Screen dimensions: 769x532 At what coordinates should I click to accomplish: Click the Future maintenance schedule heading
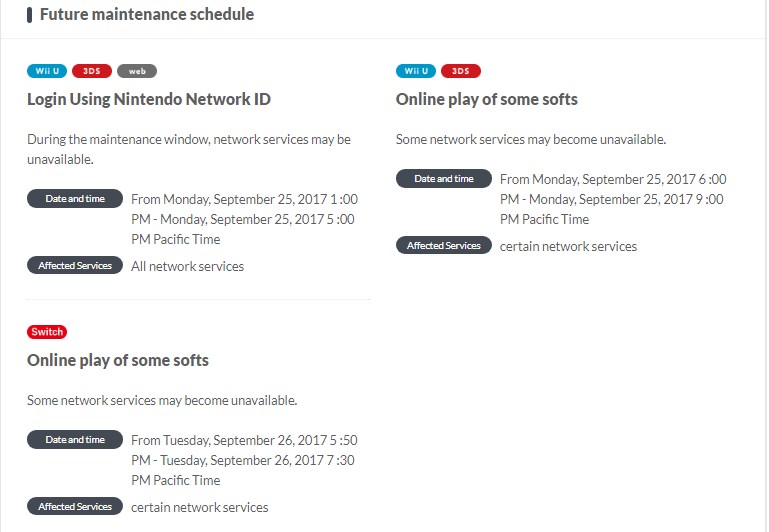point(146,14)
